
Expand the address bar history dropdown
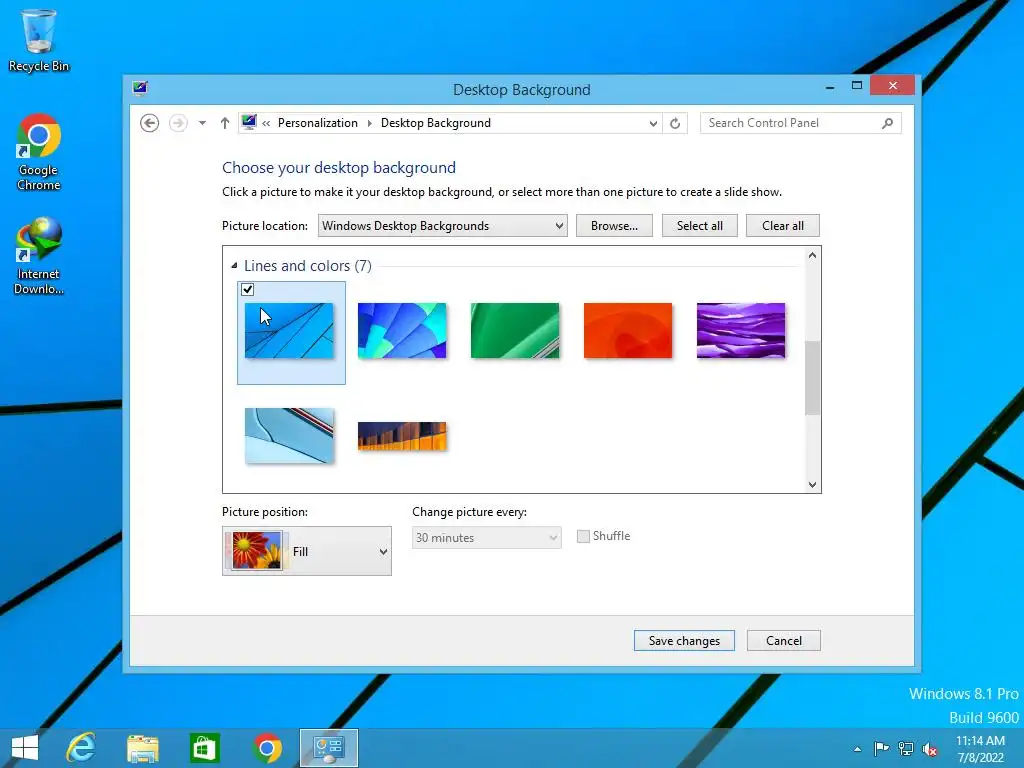(653, 123)
